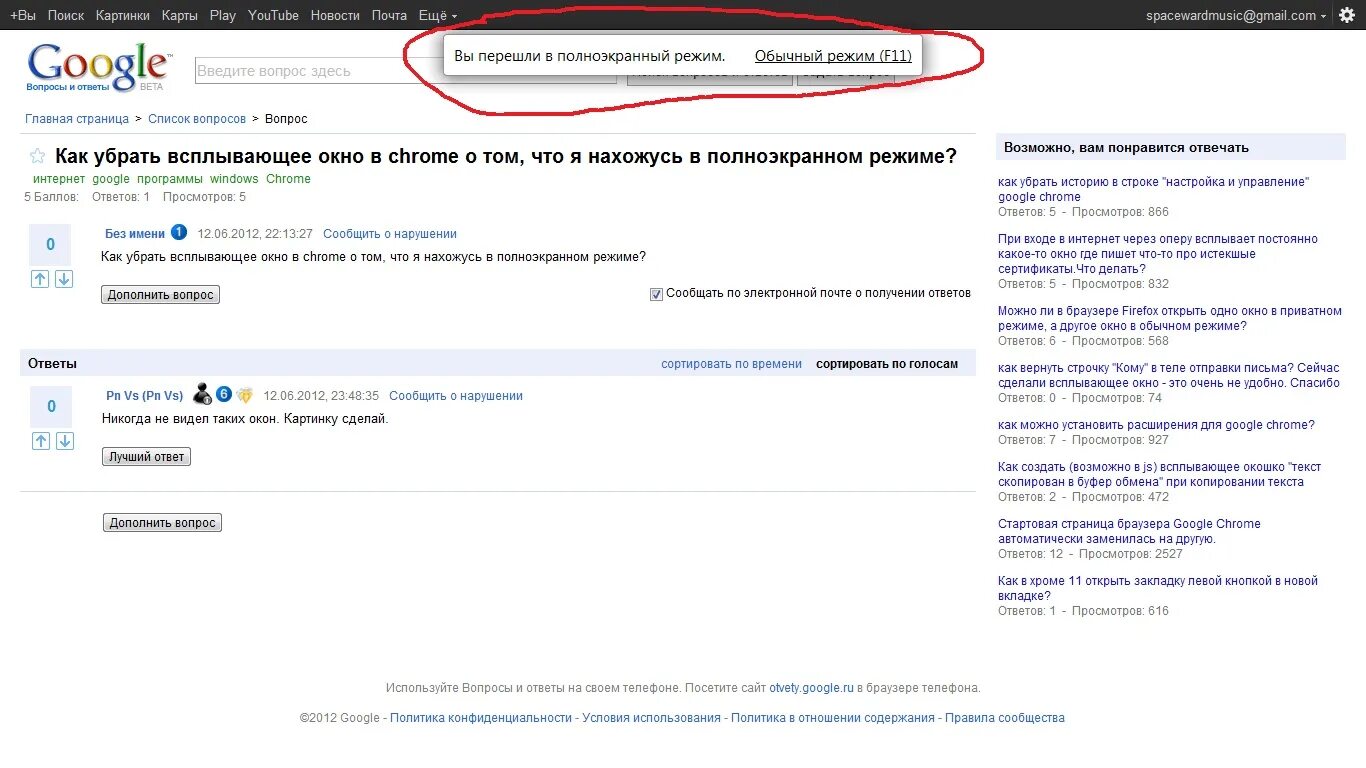Sort answers with сортировать по голосам
Viewport: 1366px width, 768px height.
(887, 364)
